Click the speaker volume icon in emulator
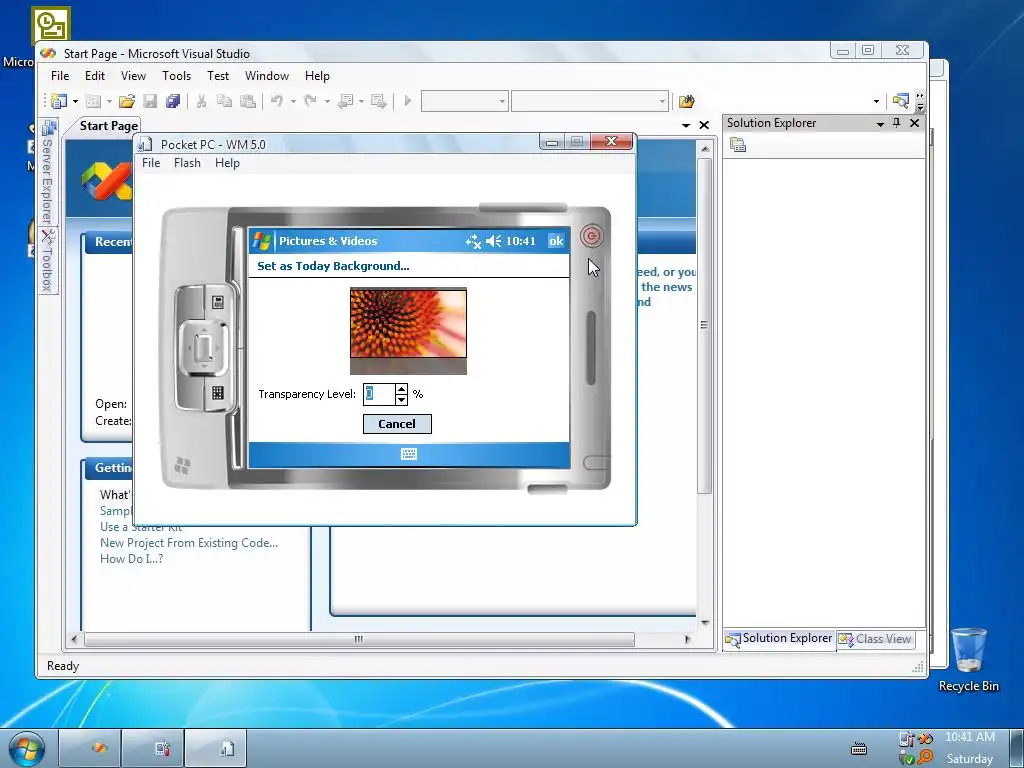The width and height of the screenshot is (1024, 768). (x=494, y=242)
